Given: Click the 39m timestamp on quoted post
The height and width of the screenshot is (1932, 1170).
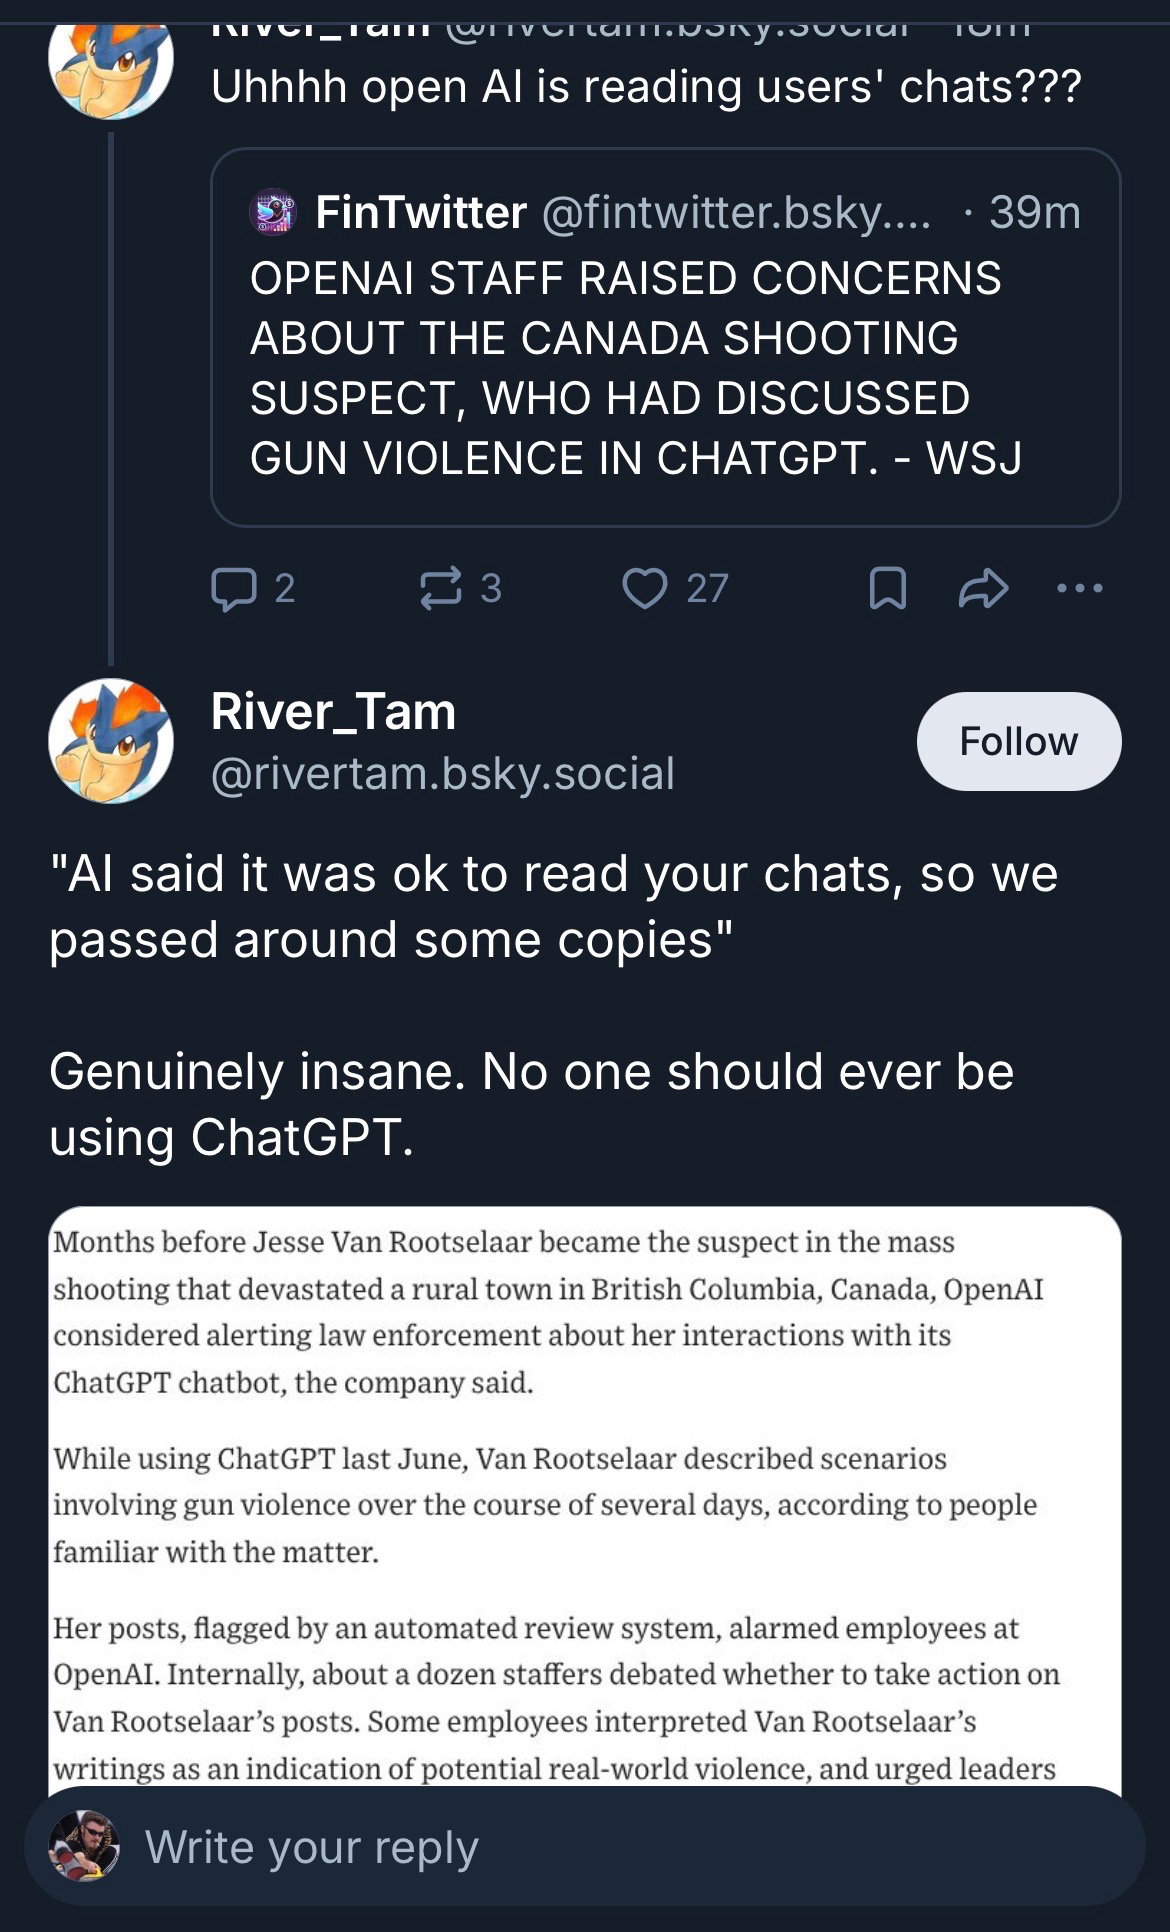Looking at the screenshot, I should tap(1034, 212).
